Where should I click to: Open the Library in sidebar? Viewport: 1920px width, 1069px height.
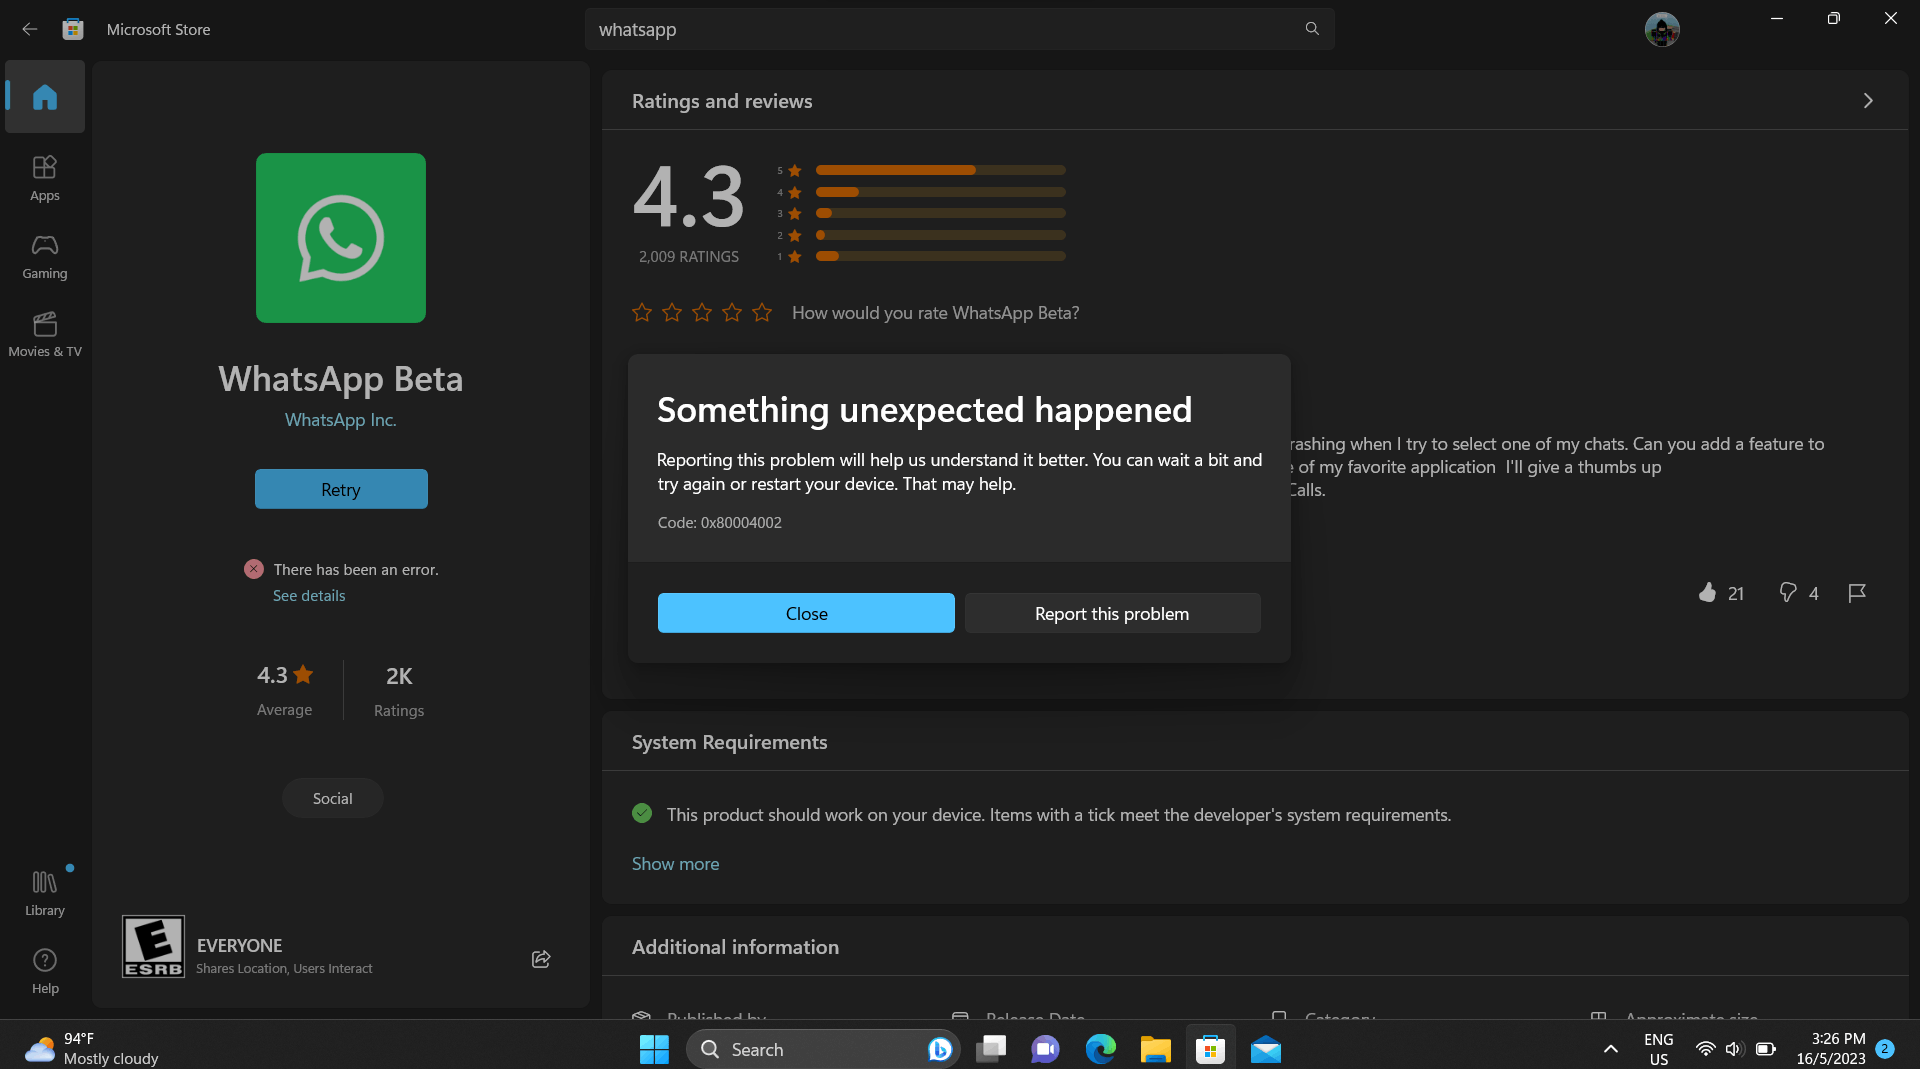pos(45,893)
